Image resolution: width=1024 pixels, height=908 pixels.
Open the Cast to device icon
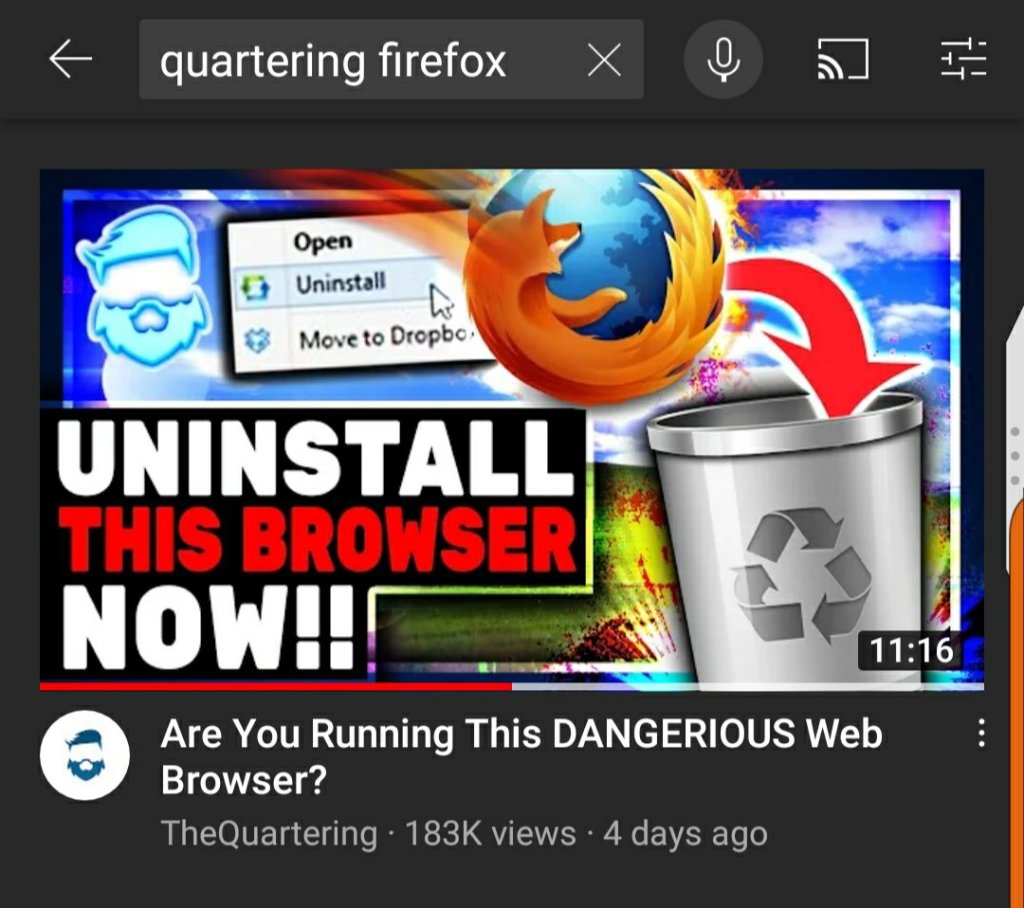842,59
